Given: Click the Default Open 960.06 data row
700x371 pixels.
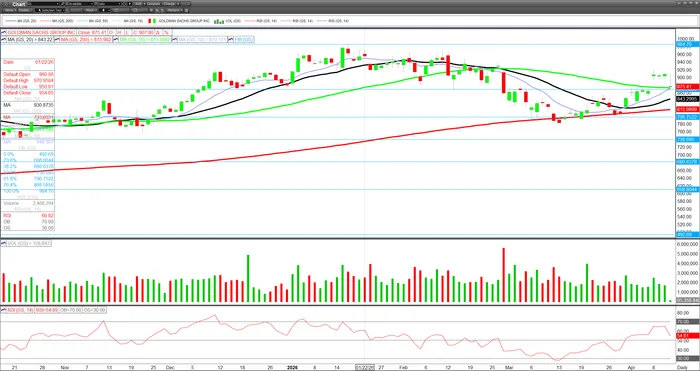Looking at the screenshot, I should 28,74.
